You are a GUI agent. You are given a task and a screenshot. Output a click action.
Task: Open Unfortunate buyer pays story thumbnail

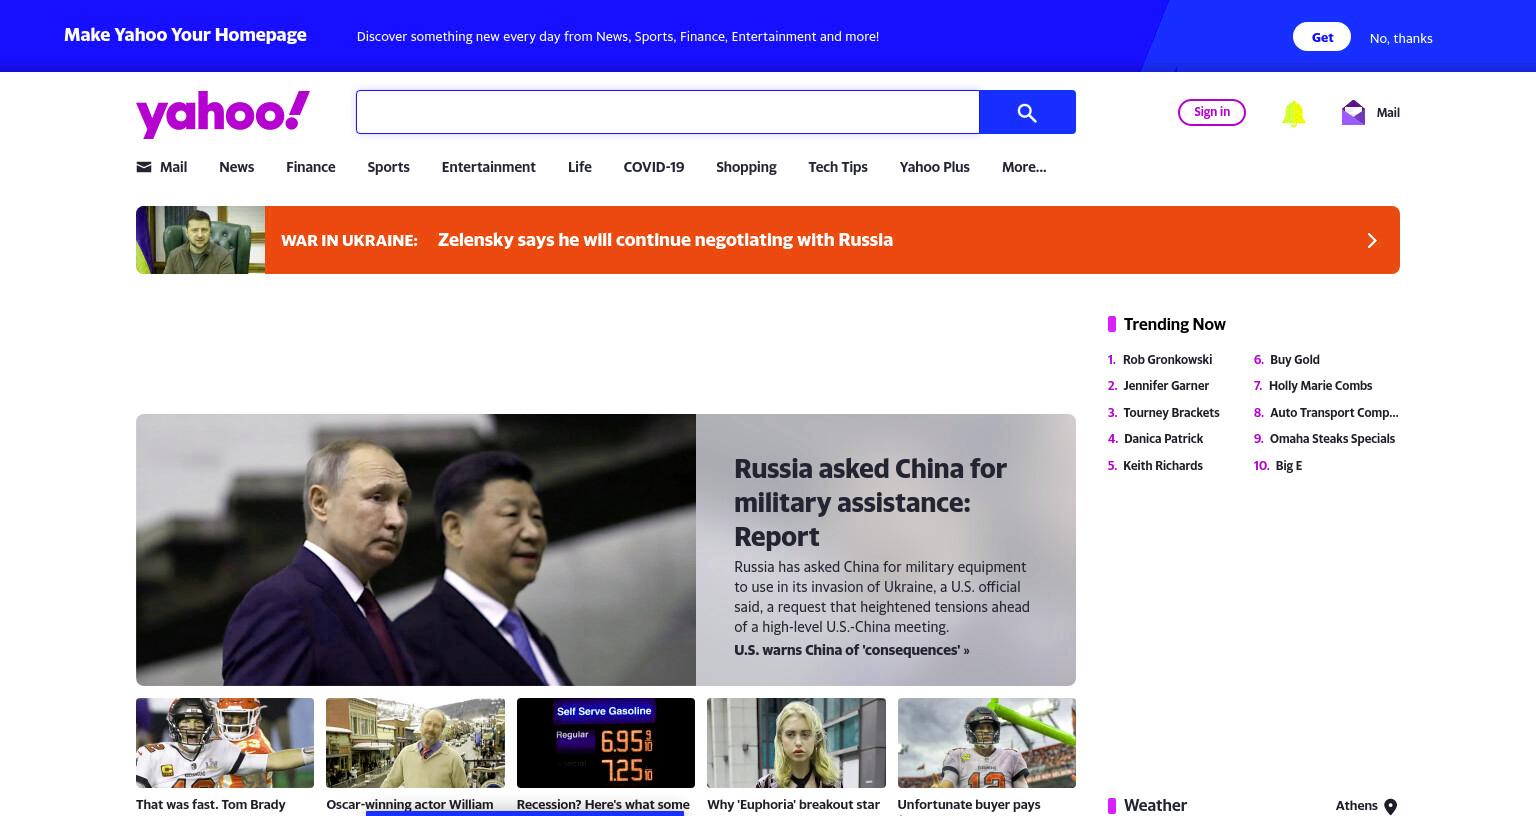tap(987, 743)
